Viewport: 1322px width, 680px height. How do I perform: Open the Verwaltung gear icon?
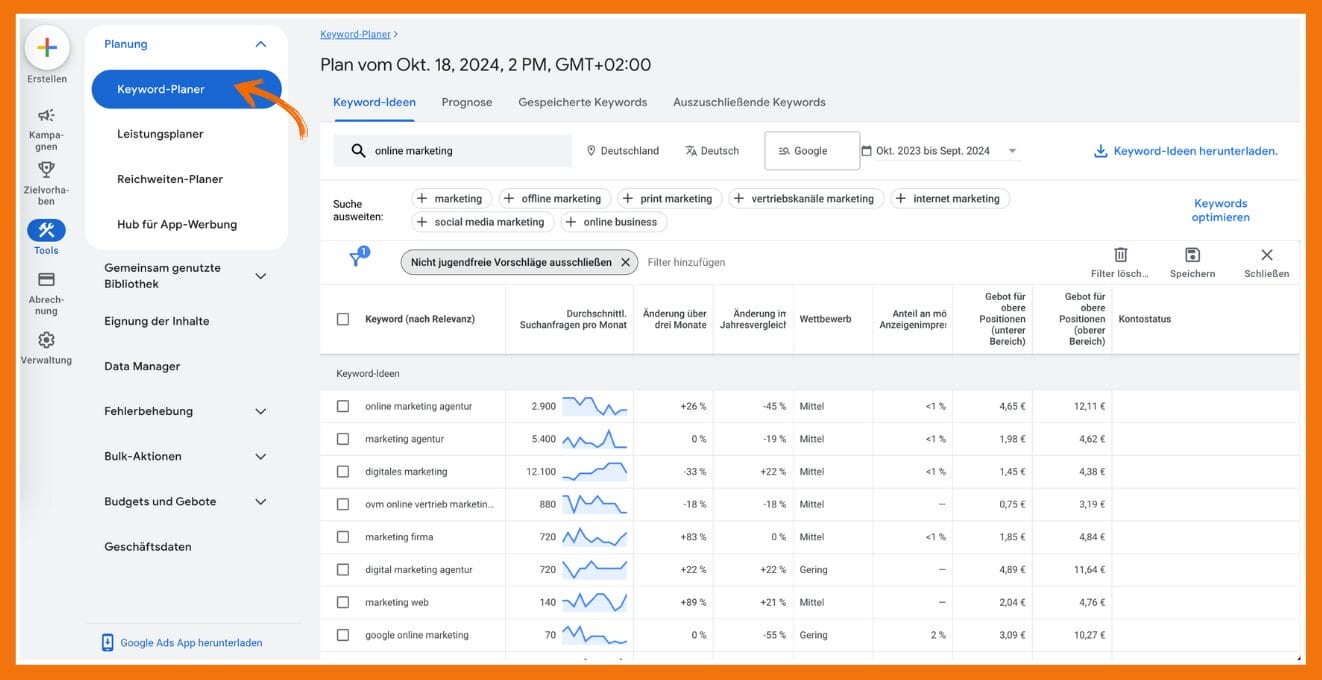tap(46, 339)
